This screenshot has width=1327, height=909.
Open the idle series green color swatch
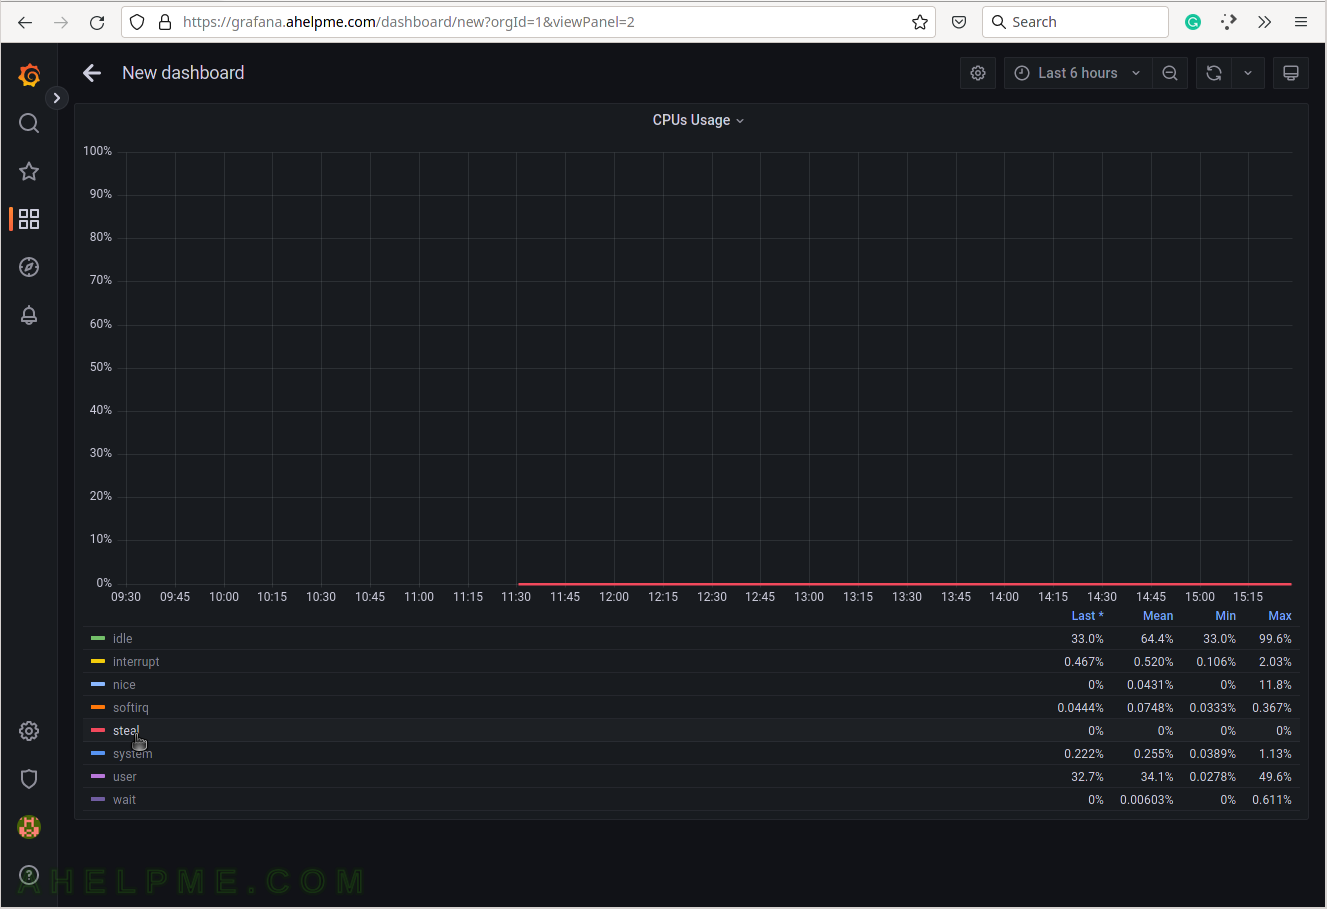click(98, 638)
